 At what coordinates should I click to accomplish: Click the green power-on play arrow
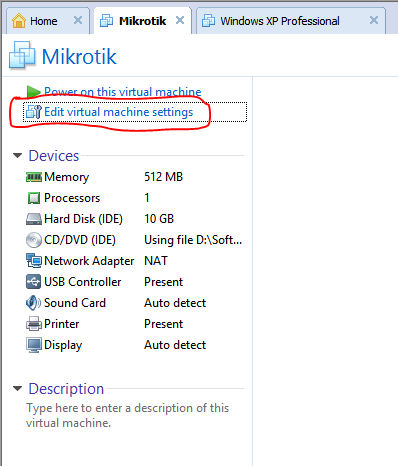[33, 91]
